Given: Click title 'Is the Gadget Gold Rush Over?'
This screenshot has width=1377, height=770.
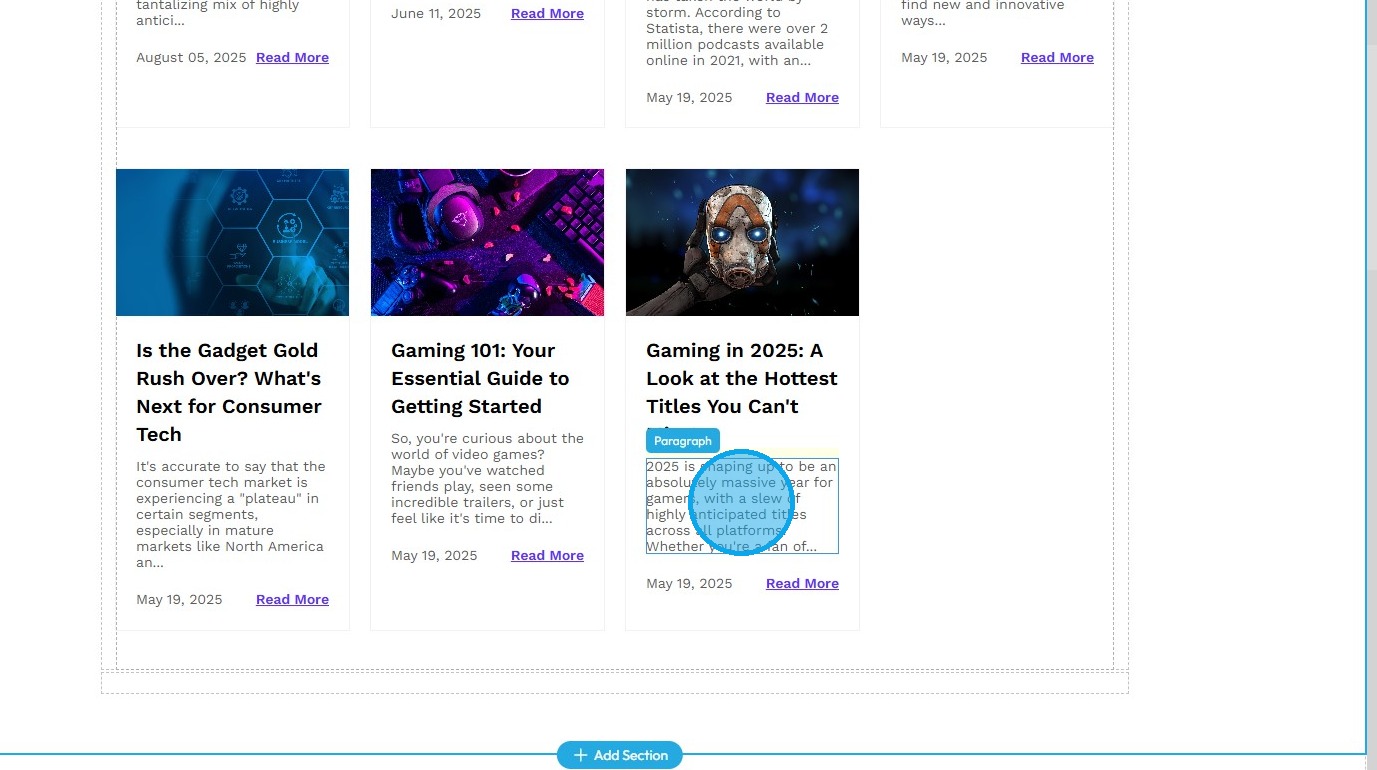Looking at the screenshot, I should pyautogui.click(x=228, y=393).
